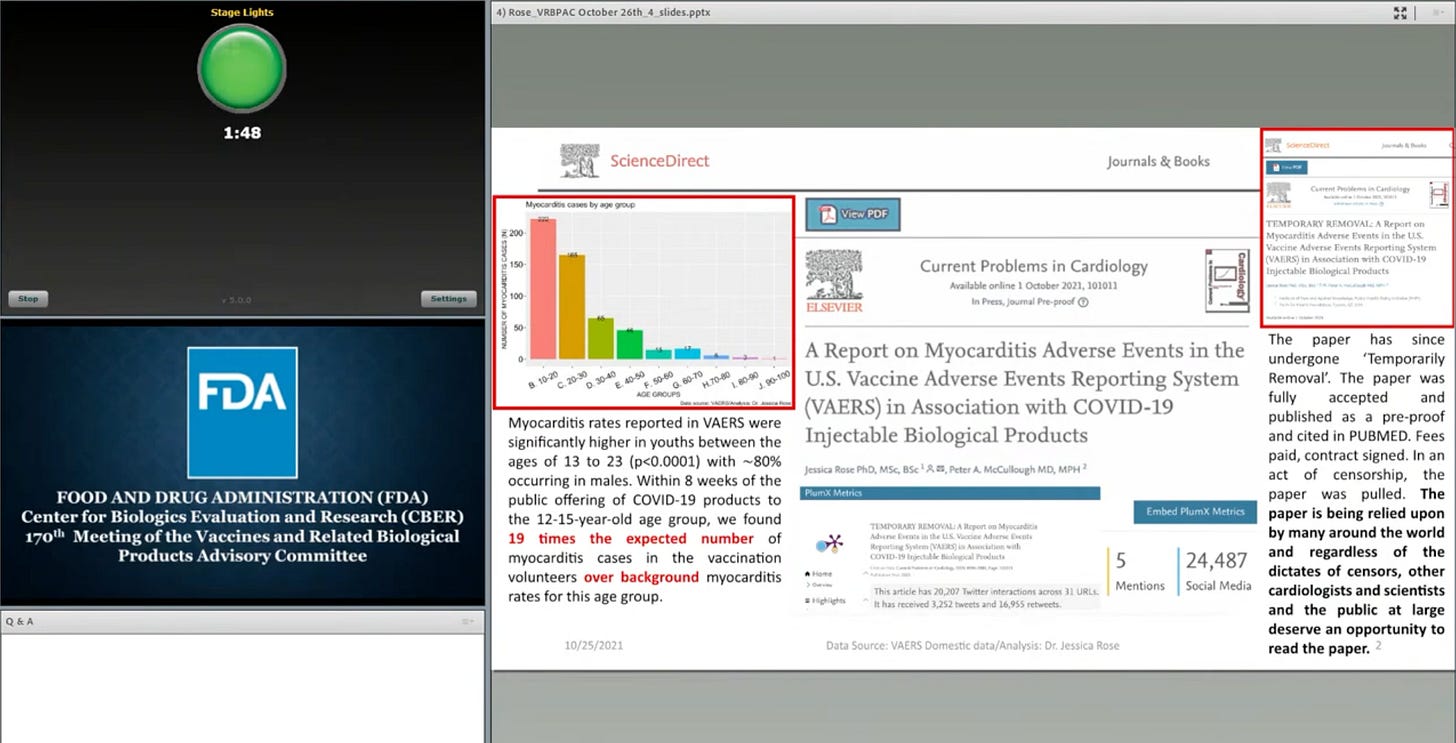Click the myocarditis age group bar chart

click(643, 302)
